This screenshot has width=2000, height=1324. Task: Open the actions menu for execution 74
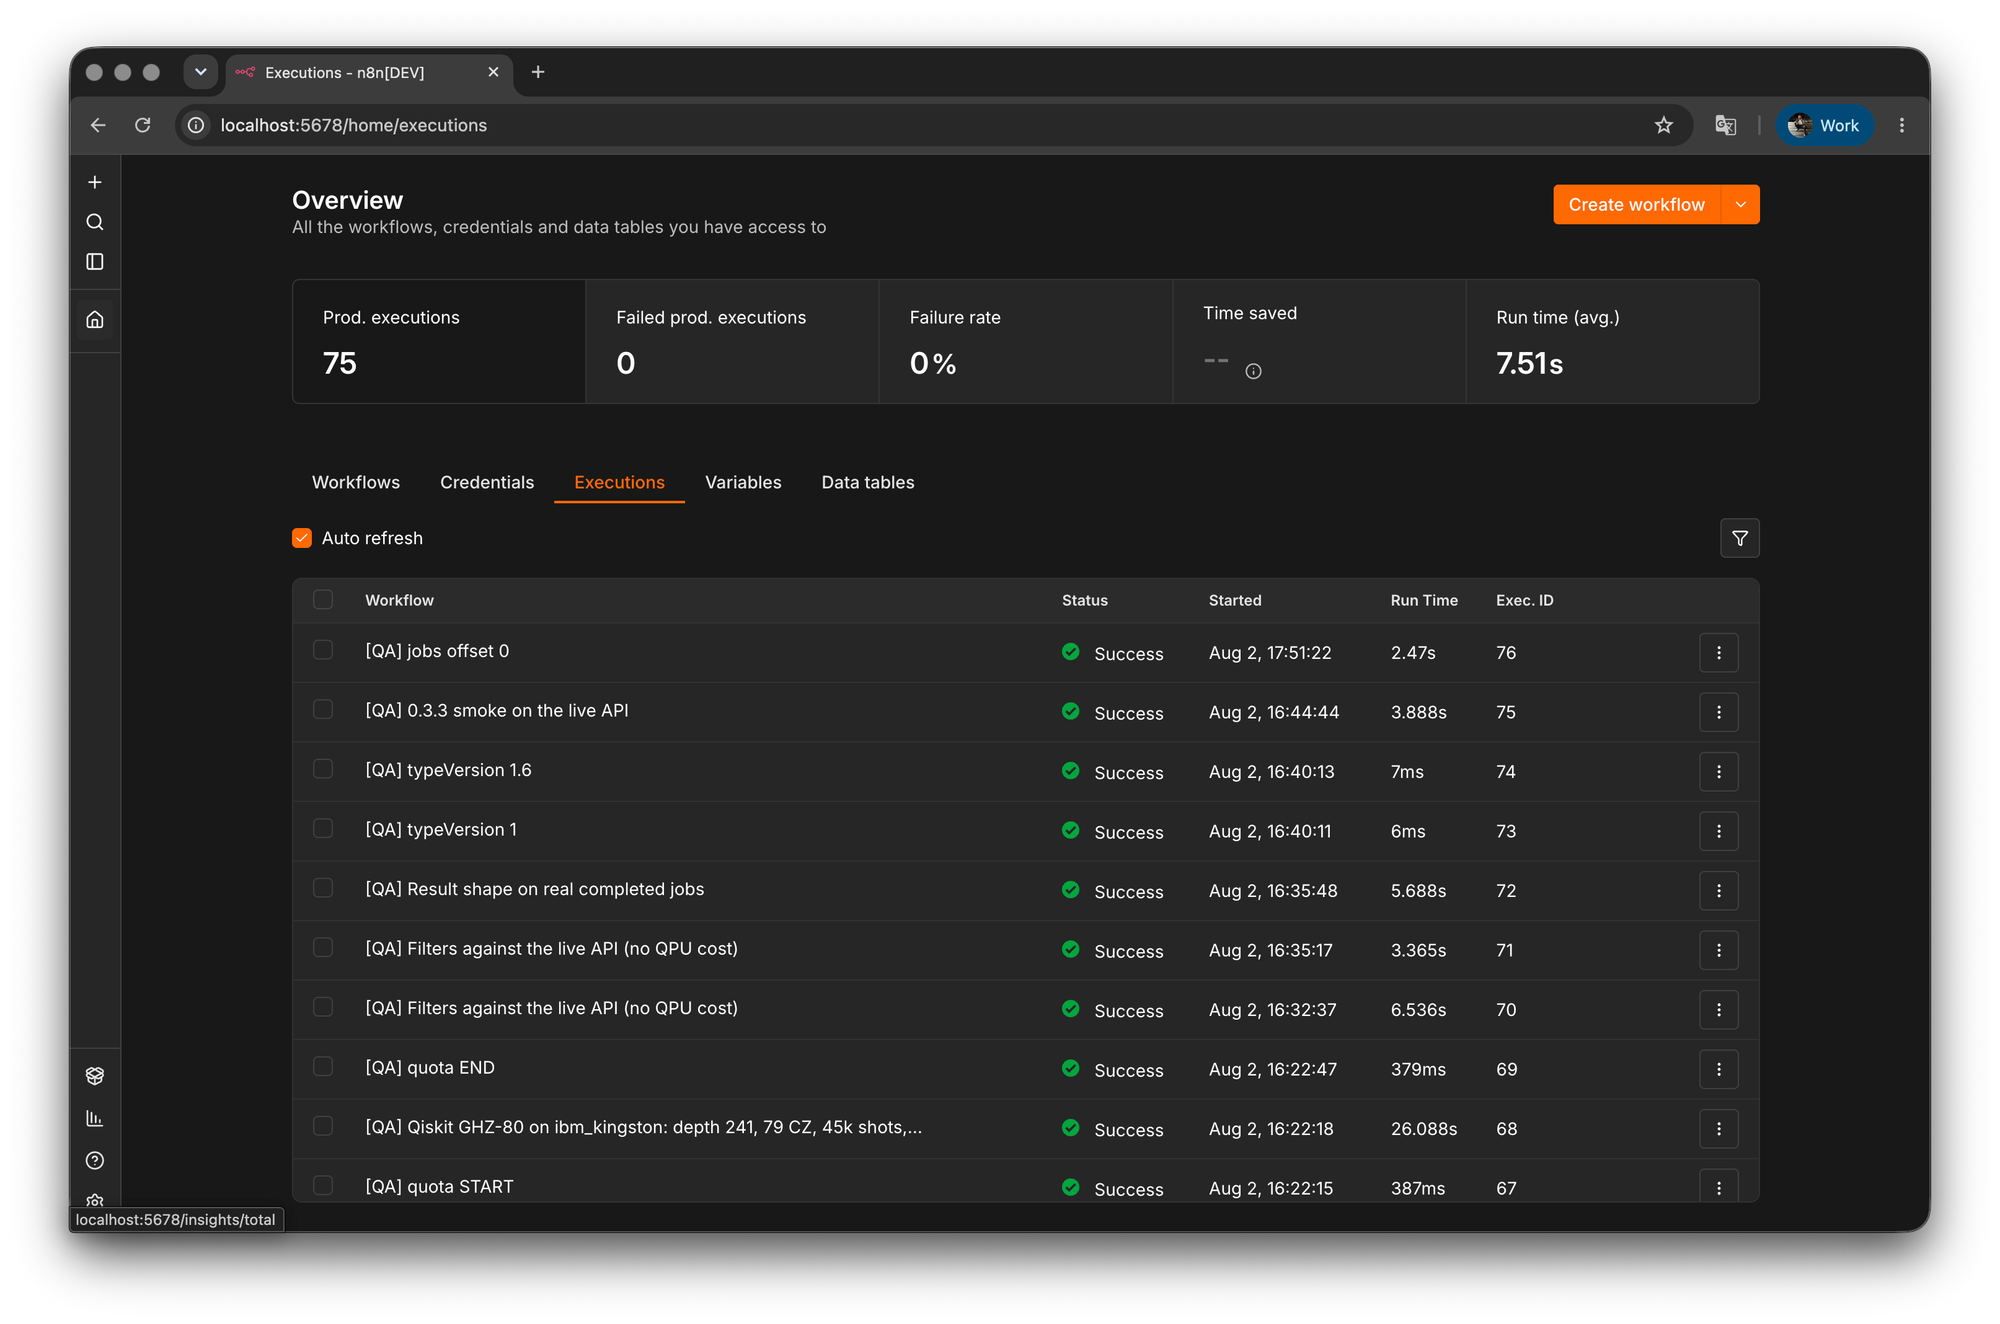pyautogui.click(x=1719, y=772)
